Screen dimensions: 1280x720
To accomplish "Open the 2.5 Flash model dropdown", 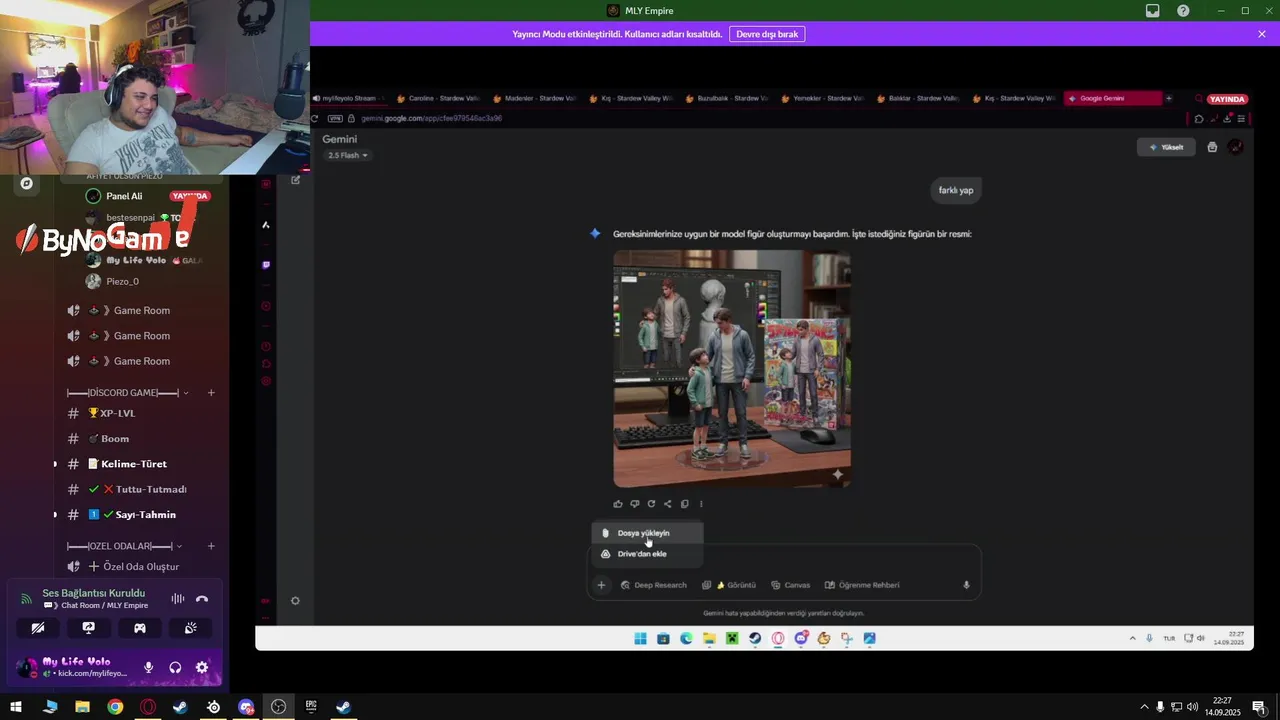I will (348, 155).
